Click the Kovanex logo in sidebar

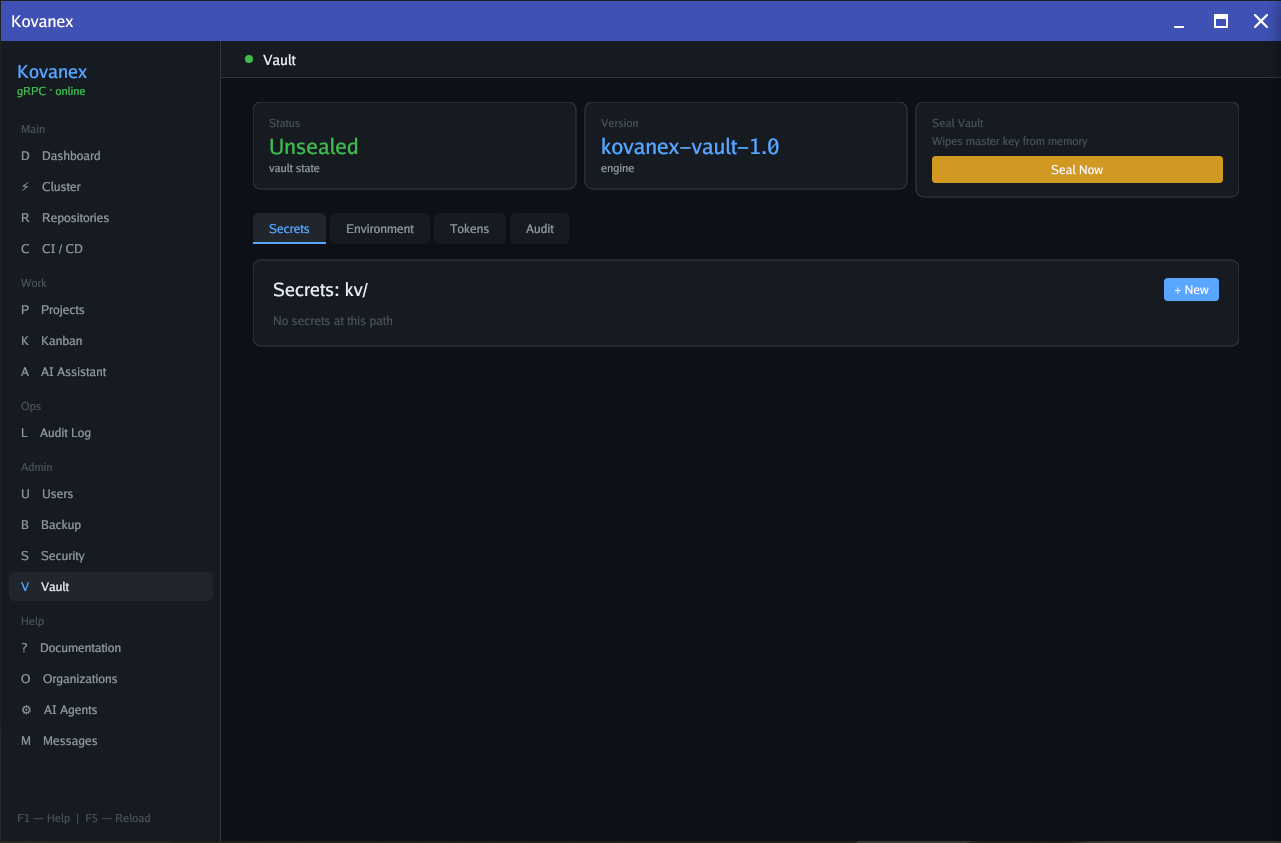(x=52, y=72)
